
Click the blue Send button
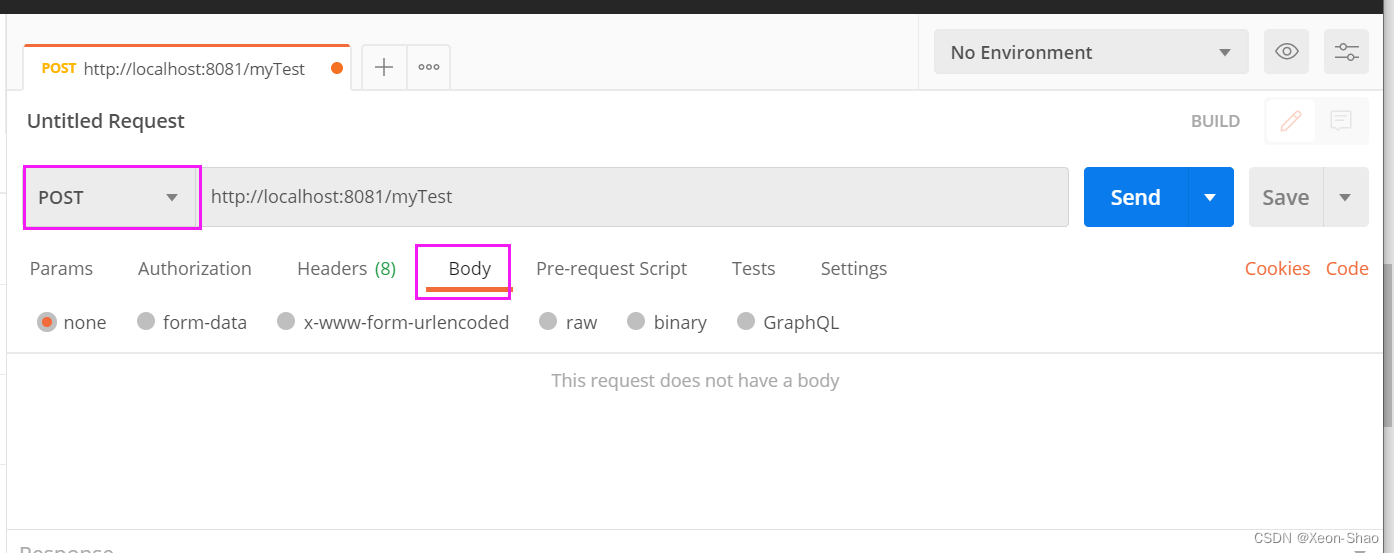[1136, 197]
